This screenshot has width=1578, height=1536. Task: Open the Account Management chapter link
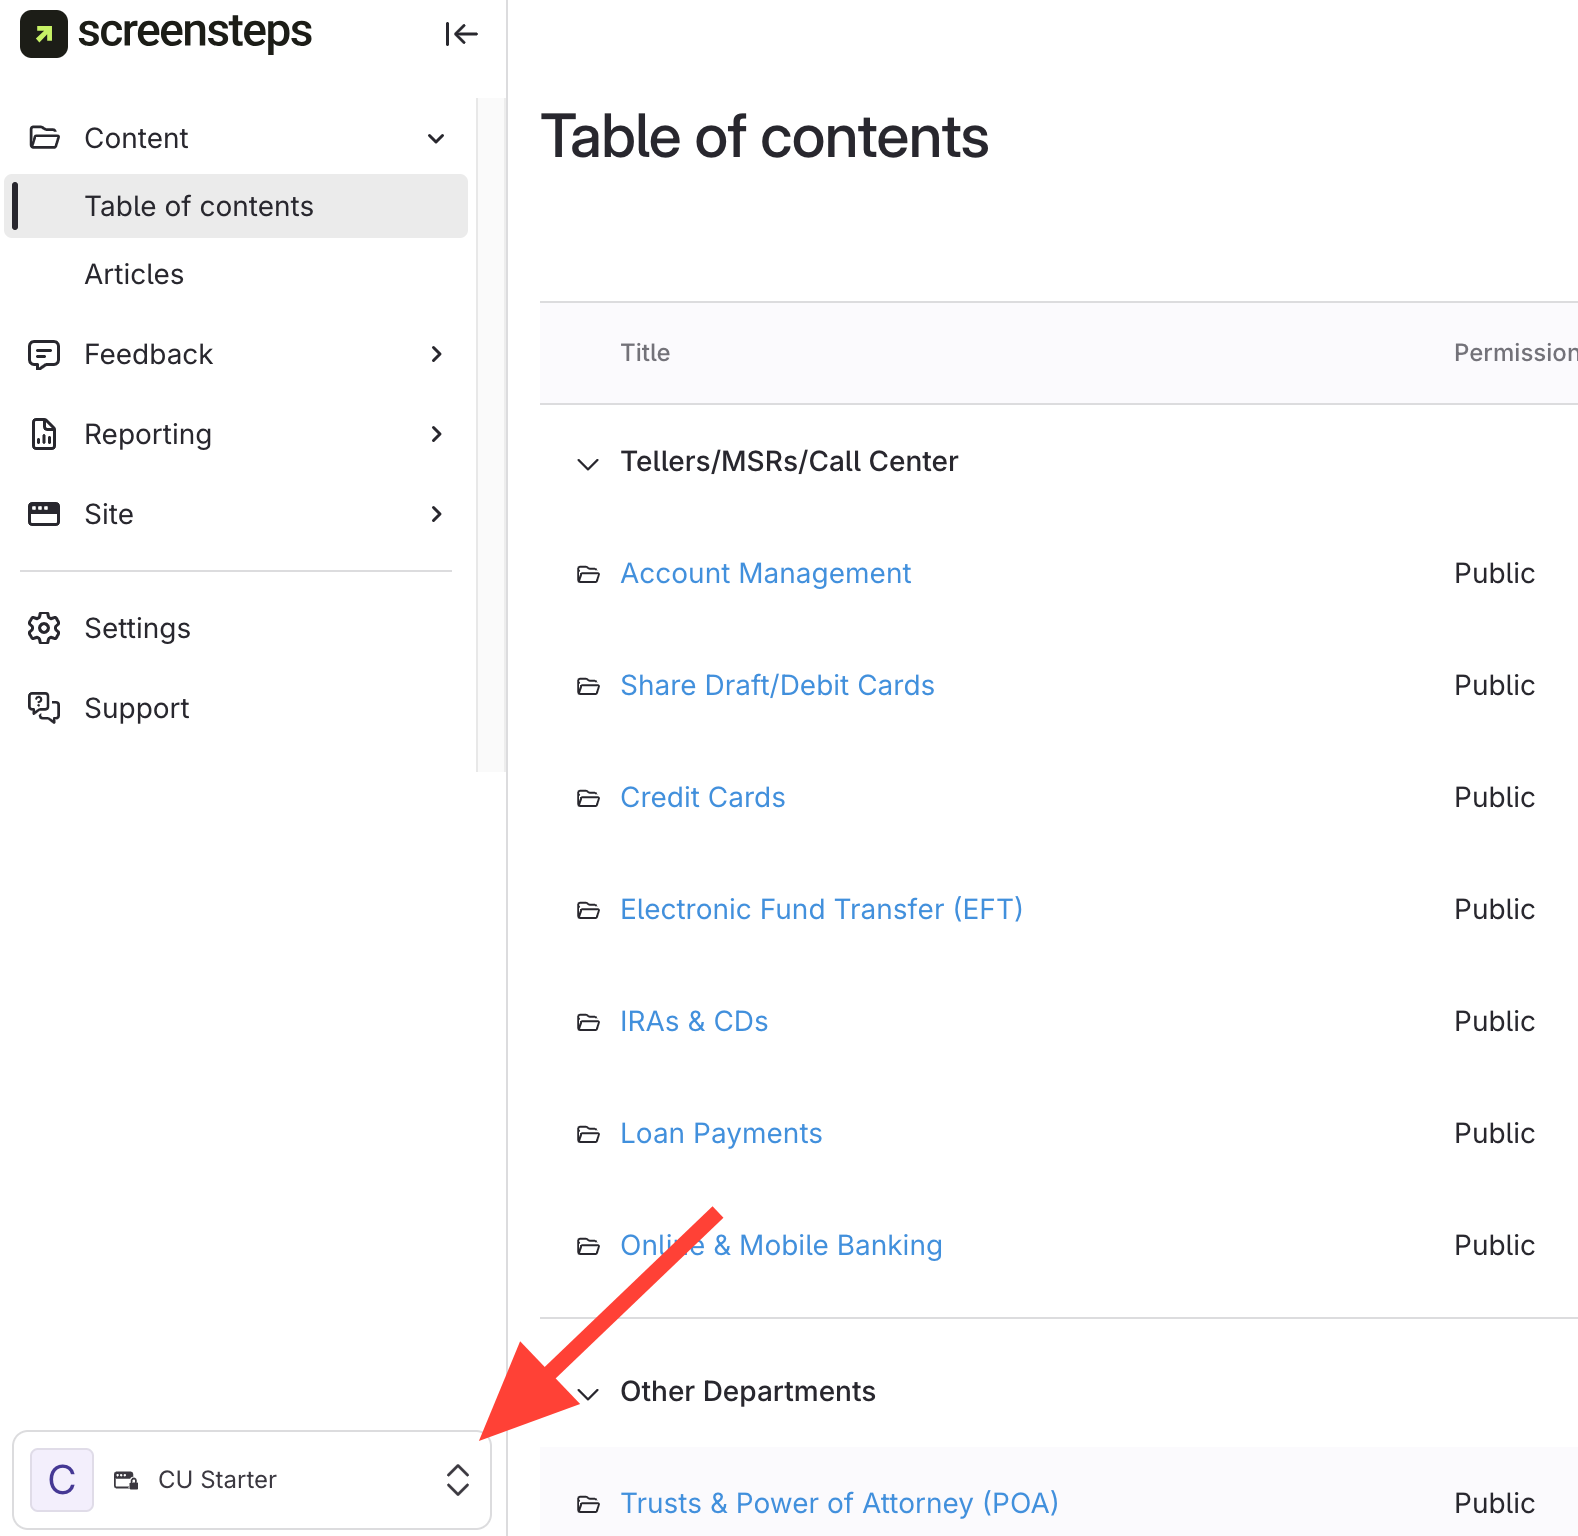[765, 573]
